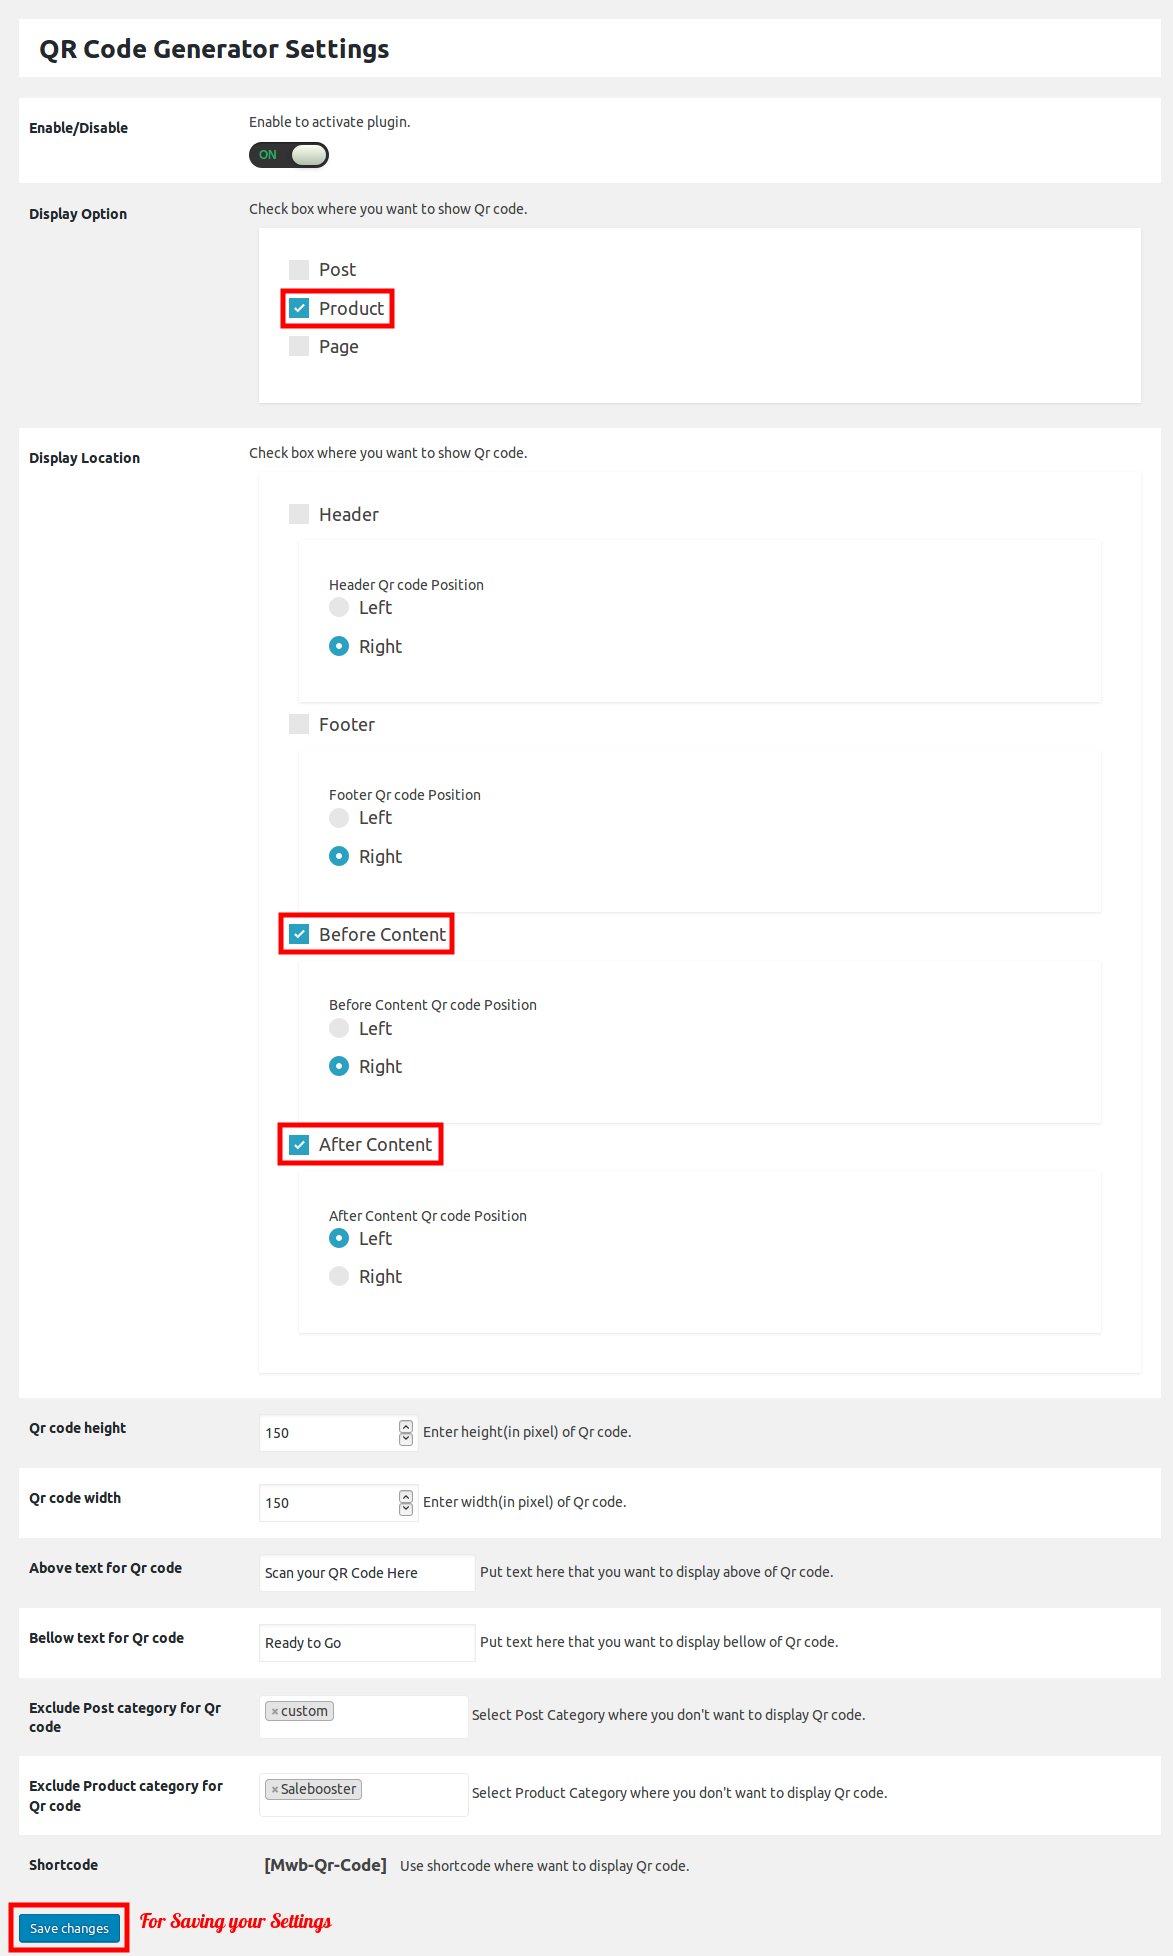The width and height of the screenshot is (1173, 1956).
Task: Select Right for After Content Qr position
Action: pos(339,1276)
